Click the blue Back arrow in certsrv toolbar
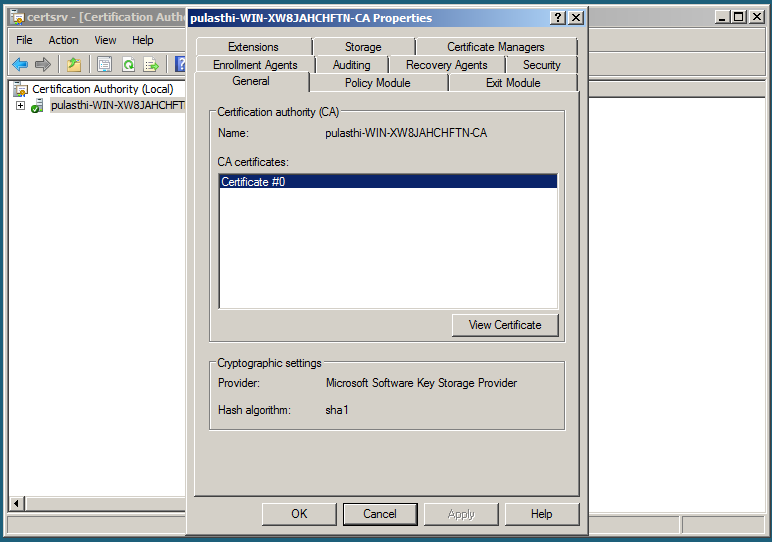Screen dimensions: 772x542 click(20, 64)
